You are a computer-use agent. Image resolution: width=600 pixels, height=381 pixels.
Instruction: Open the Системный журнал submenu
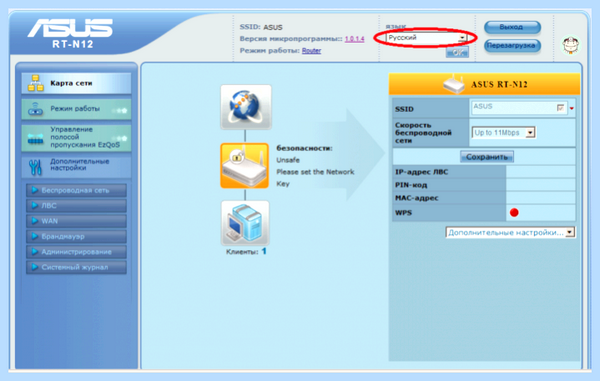click(76, 267)
